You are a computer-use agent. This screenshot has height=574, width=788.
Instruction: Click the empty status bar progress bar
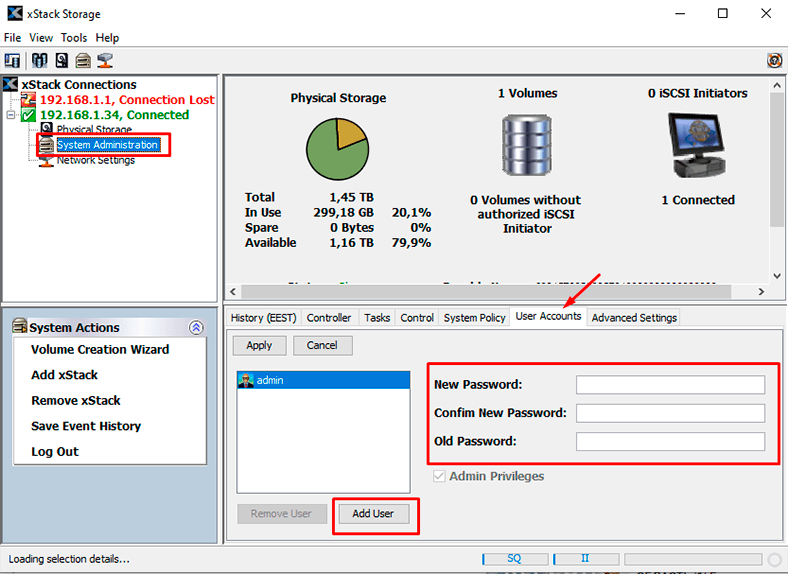[693, 559]
